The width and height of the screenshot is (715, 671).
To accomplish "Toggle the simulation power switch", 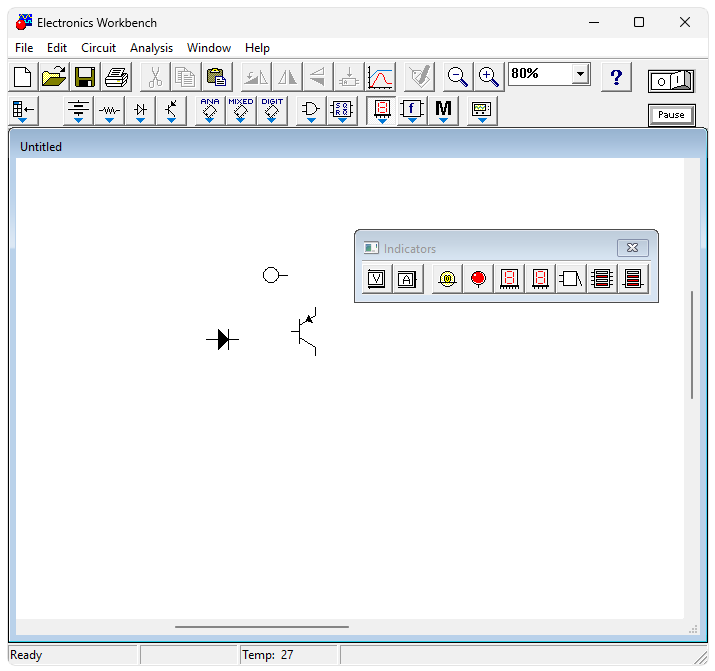I will click(x=671, y=82).
